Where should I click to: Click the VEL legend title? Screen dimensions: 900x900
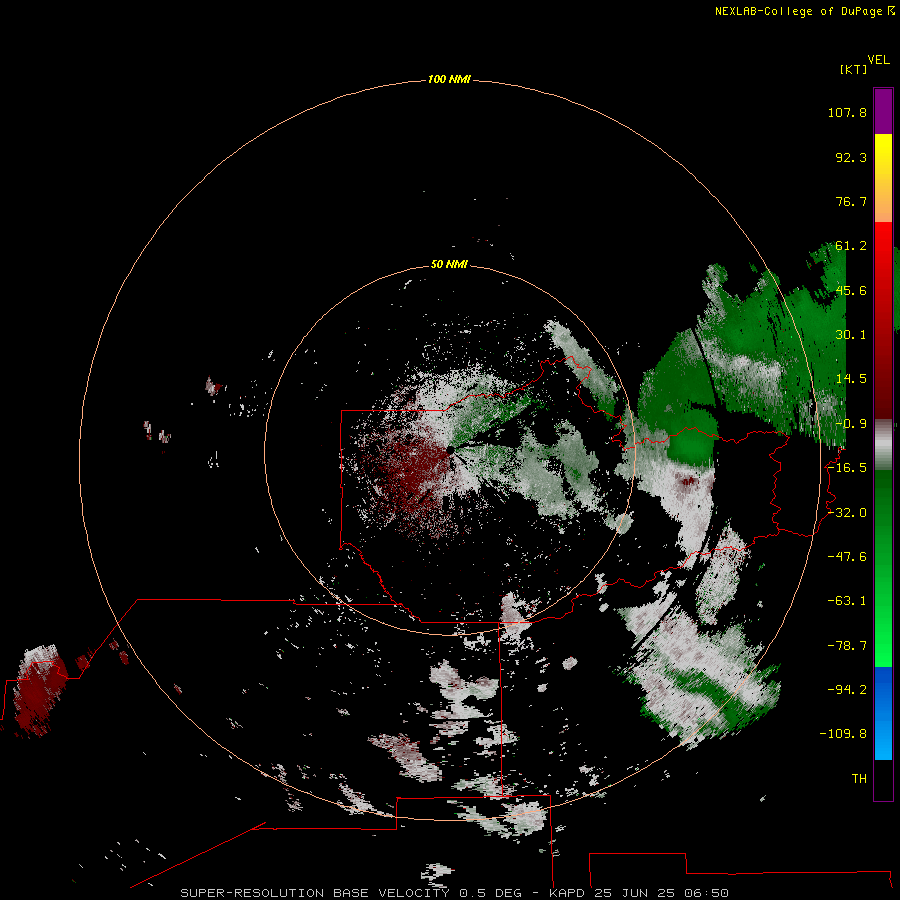(x=878, y=60)
